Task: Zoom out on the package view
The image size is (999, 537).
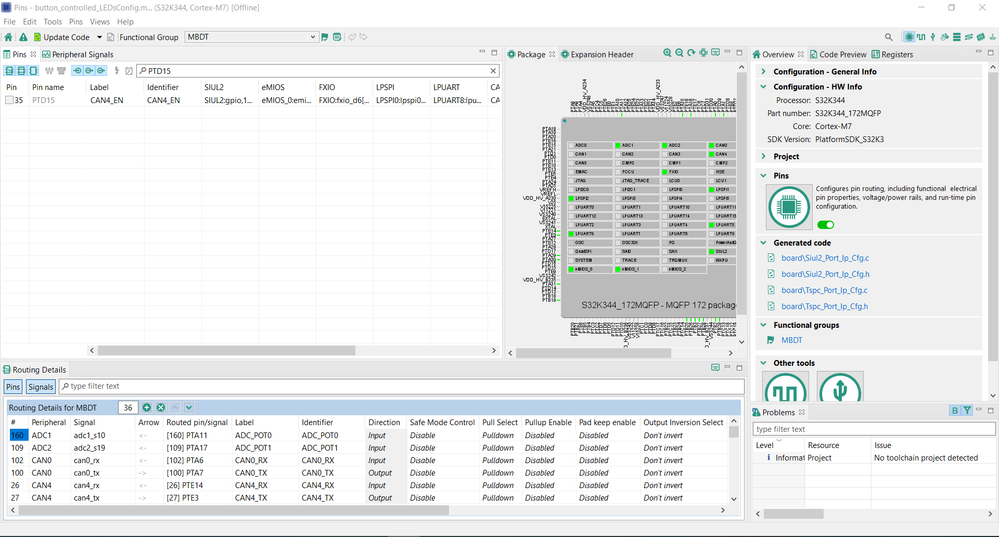Action: click(679, 53)
